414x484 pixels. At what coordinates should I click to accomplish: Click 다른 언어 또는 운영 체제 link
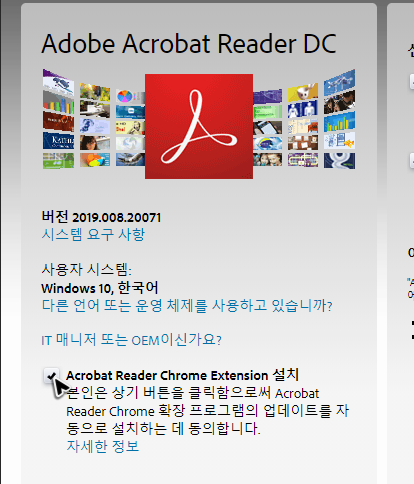187,305
